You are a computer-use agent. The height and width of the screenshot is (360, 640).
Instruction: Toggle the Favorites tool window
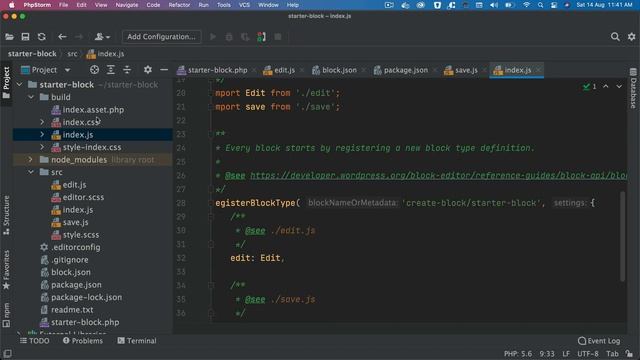pos(6,269)
